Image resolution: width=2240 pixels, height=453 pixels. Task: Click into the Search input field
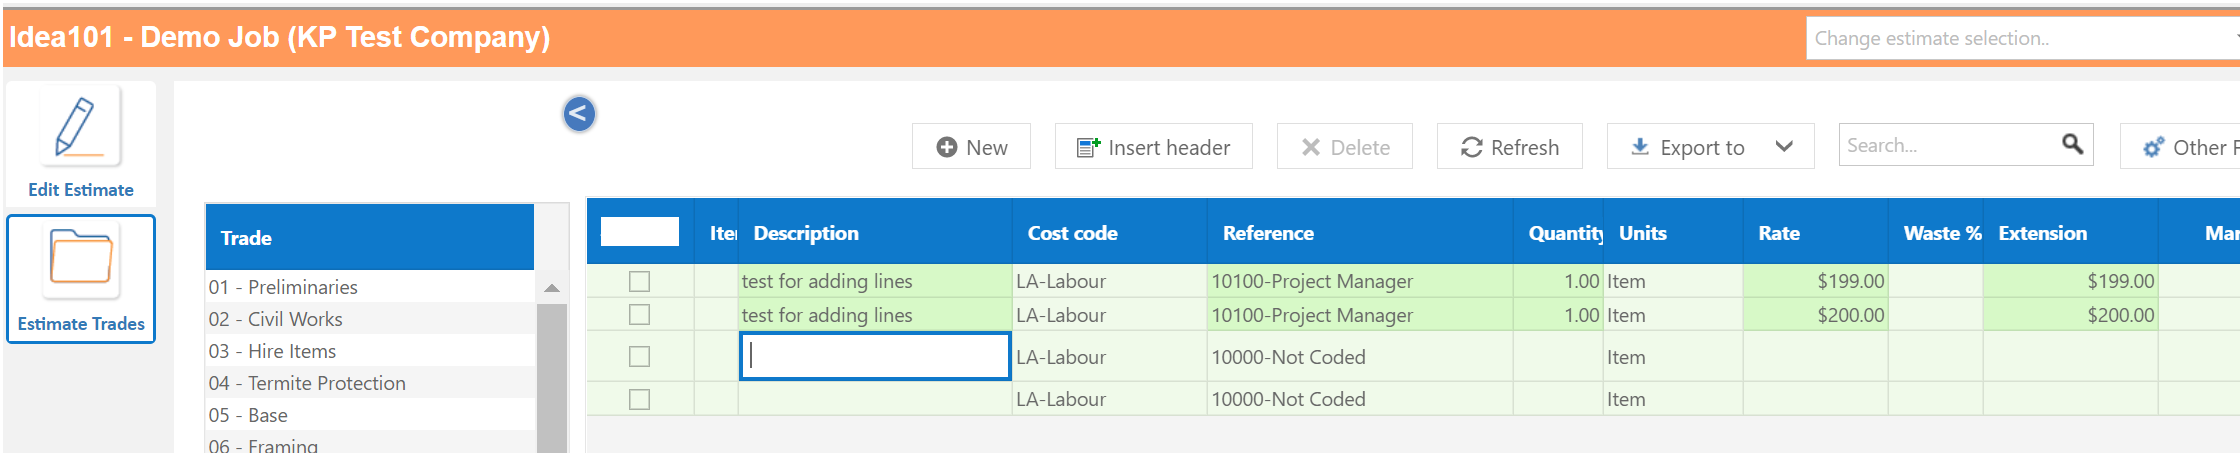pos(1948,145)
